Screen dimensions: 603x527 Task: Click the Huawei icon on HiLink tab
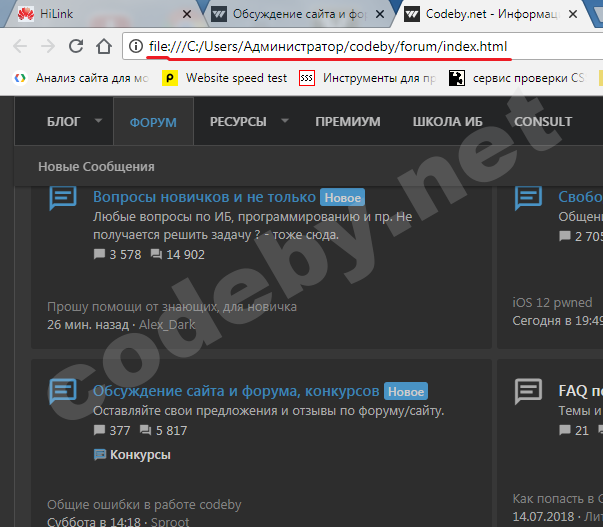(26, 15)
